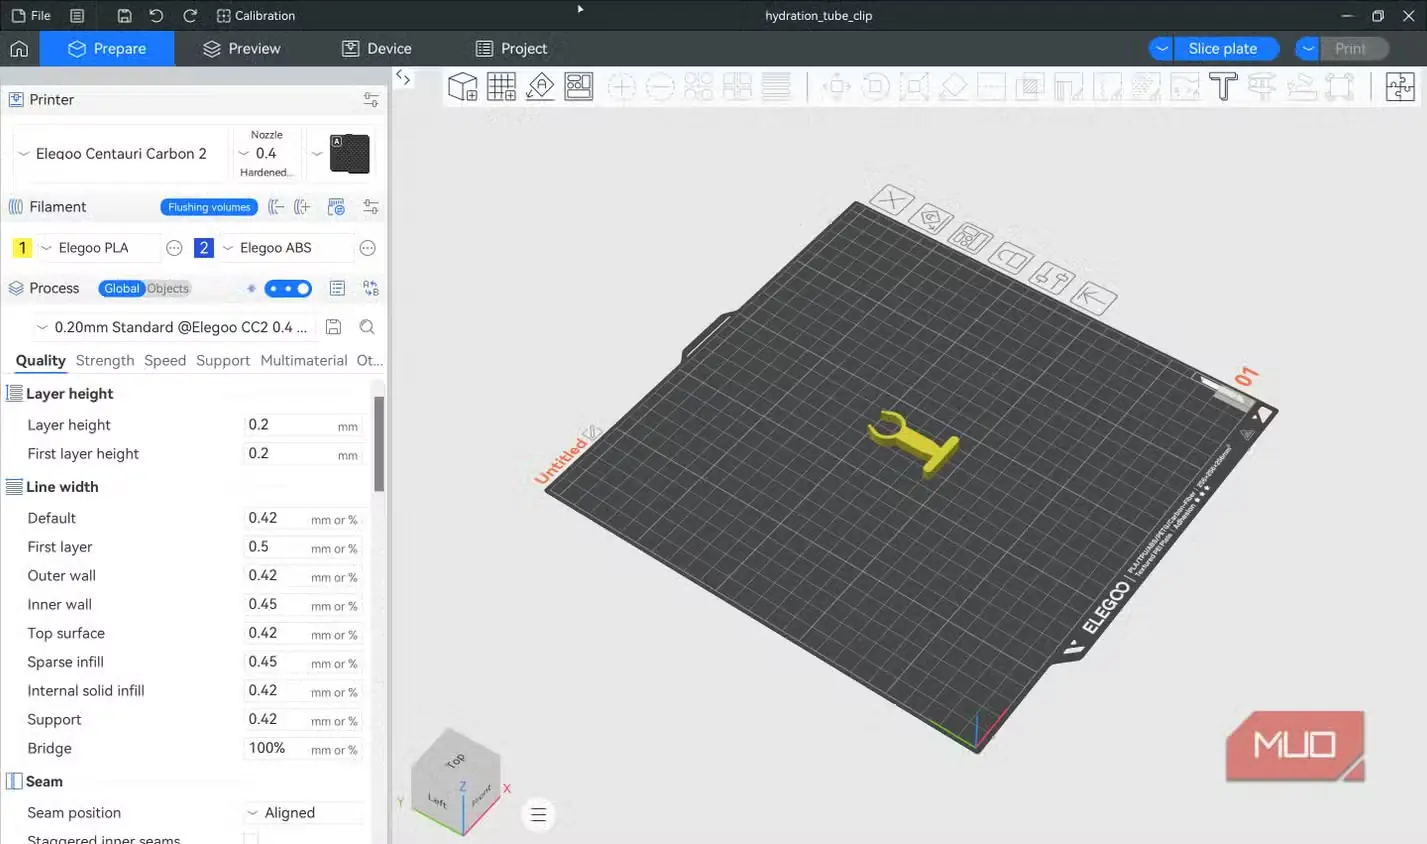Click the Arrange all objects icon
This screenshot has width=1427, height=844.
click(579, 87)
